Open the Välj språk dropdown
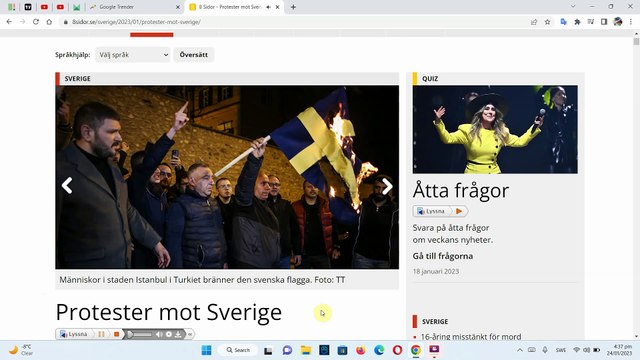 133,55
